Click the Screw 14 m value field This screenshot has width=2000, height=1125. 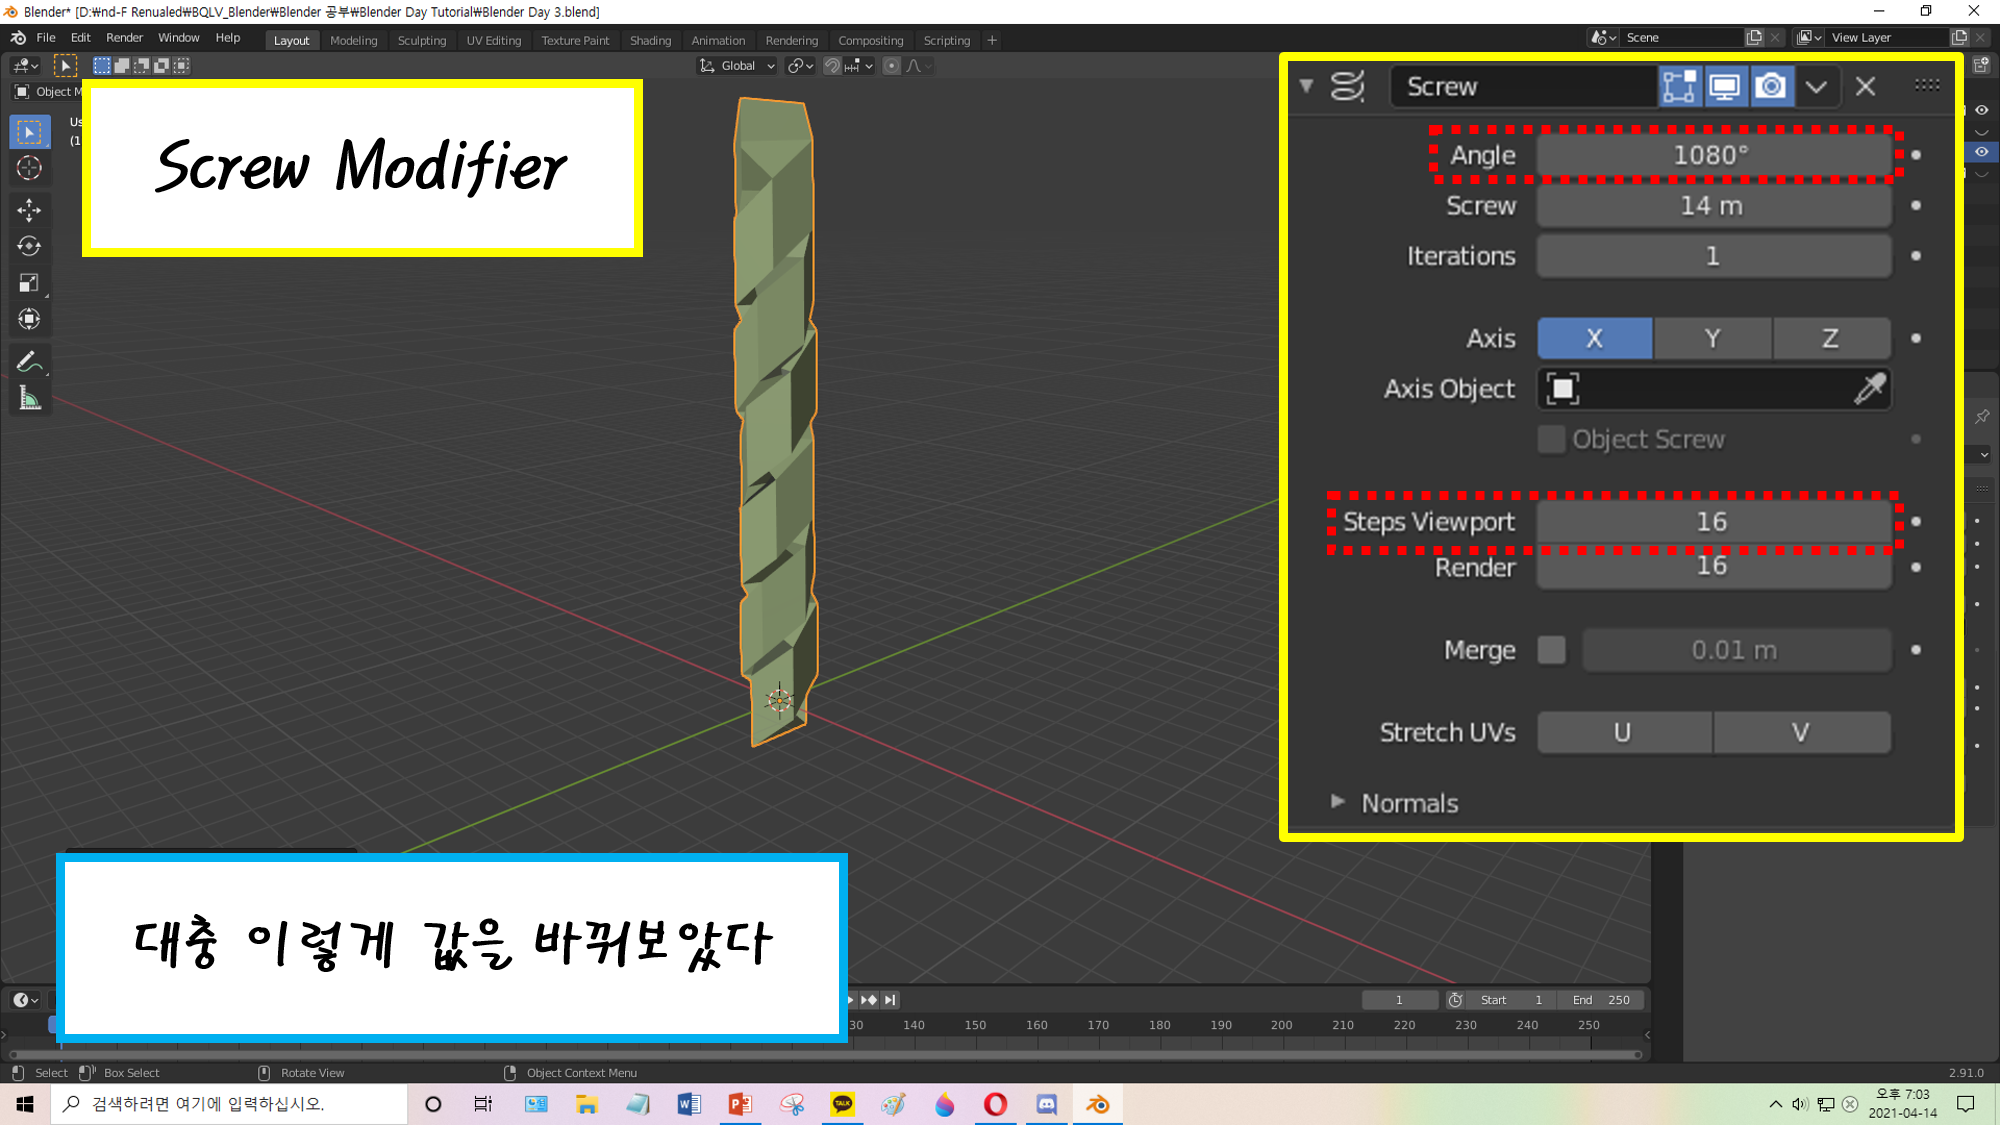click(1713, 205)
